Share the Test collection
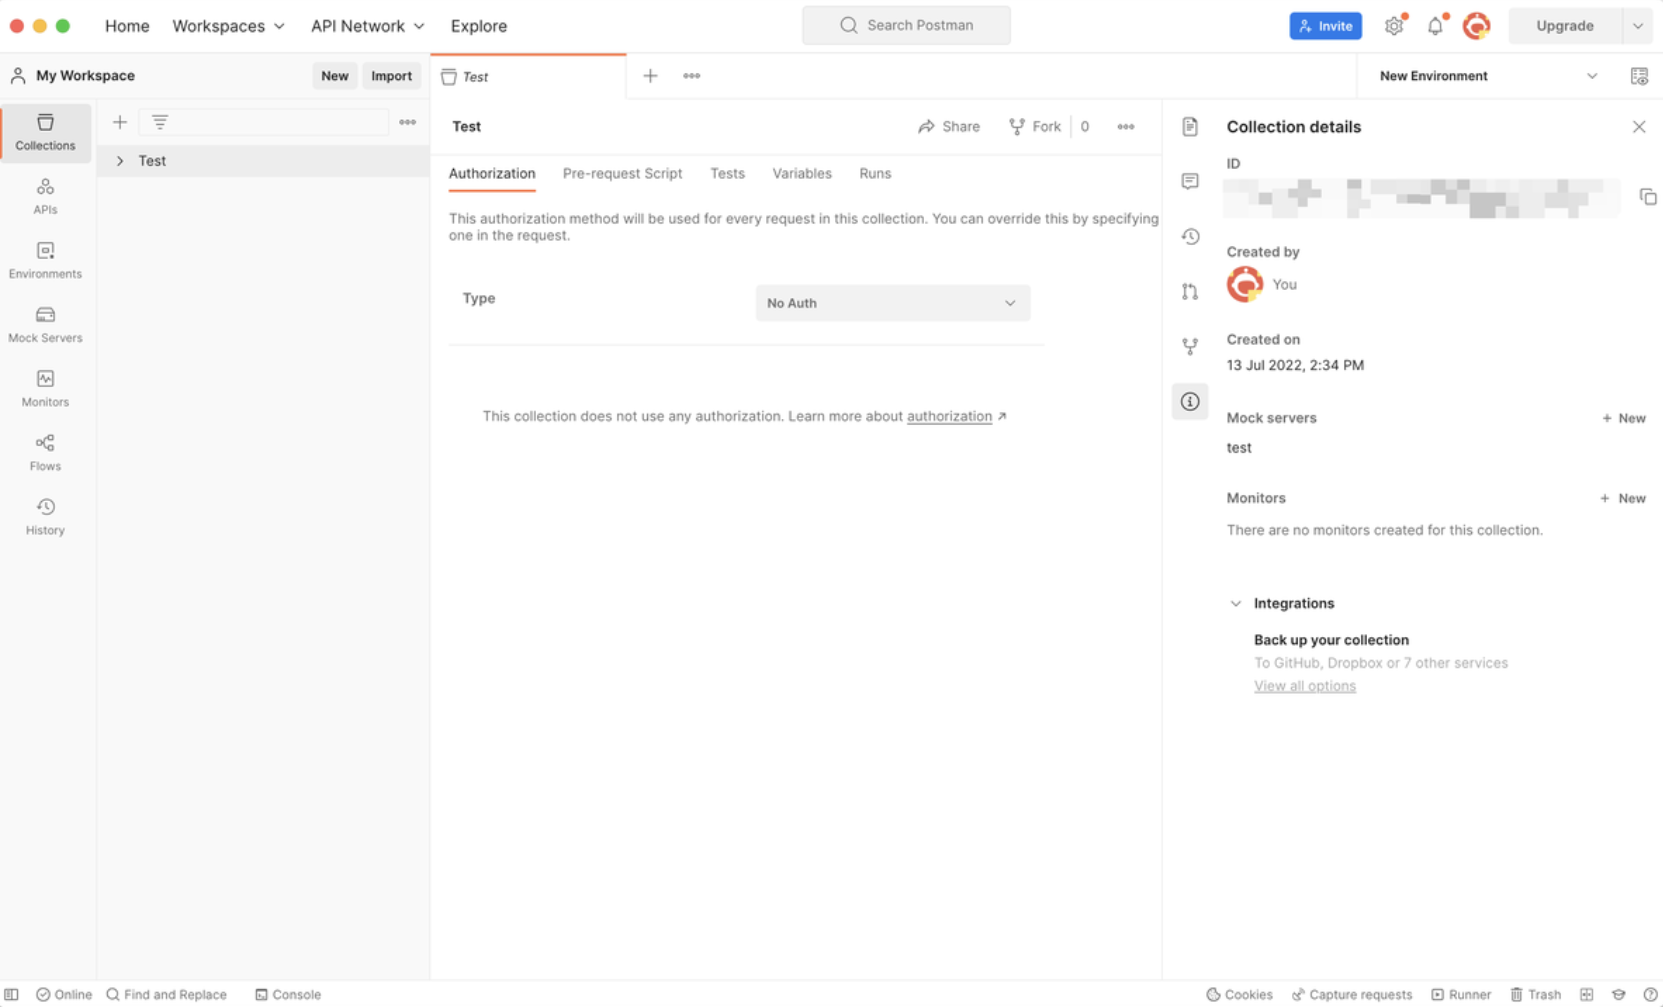The image size is (1663, 1007). click(x=949, y=127)
